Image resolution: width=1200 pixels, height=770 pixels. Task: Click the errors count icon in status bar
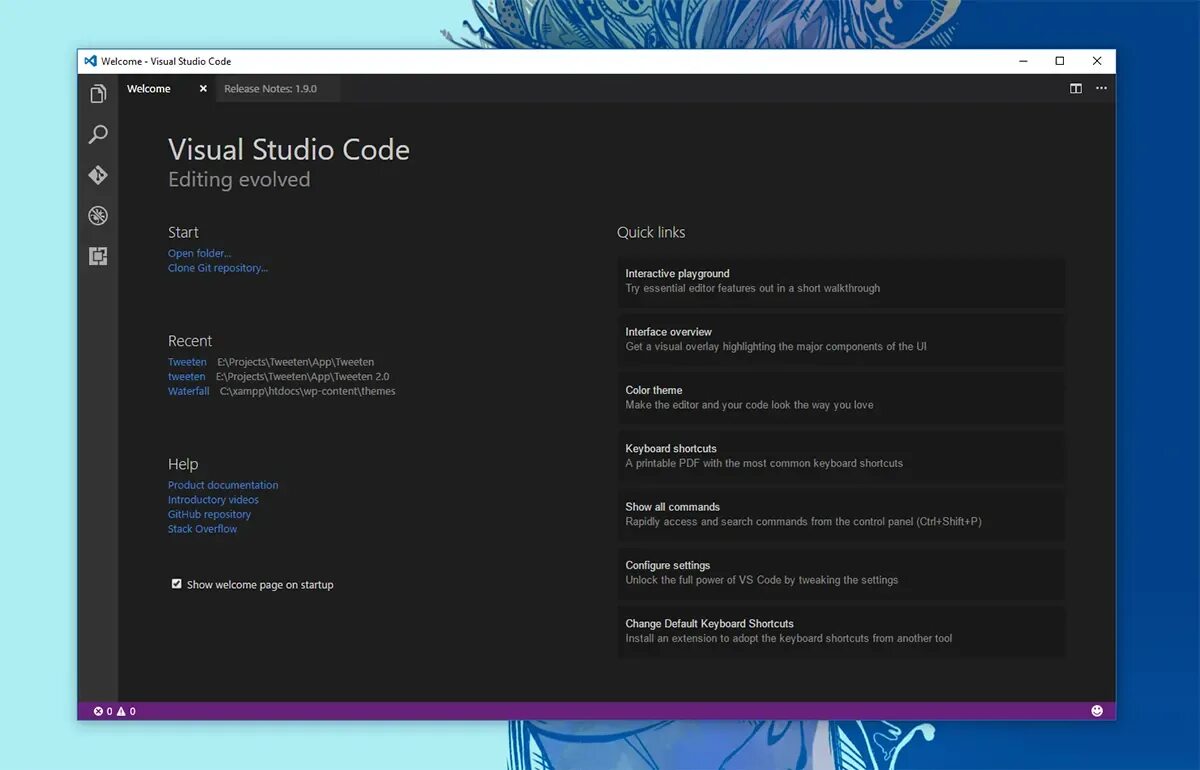[x=98, y=711]
